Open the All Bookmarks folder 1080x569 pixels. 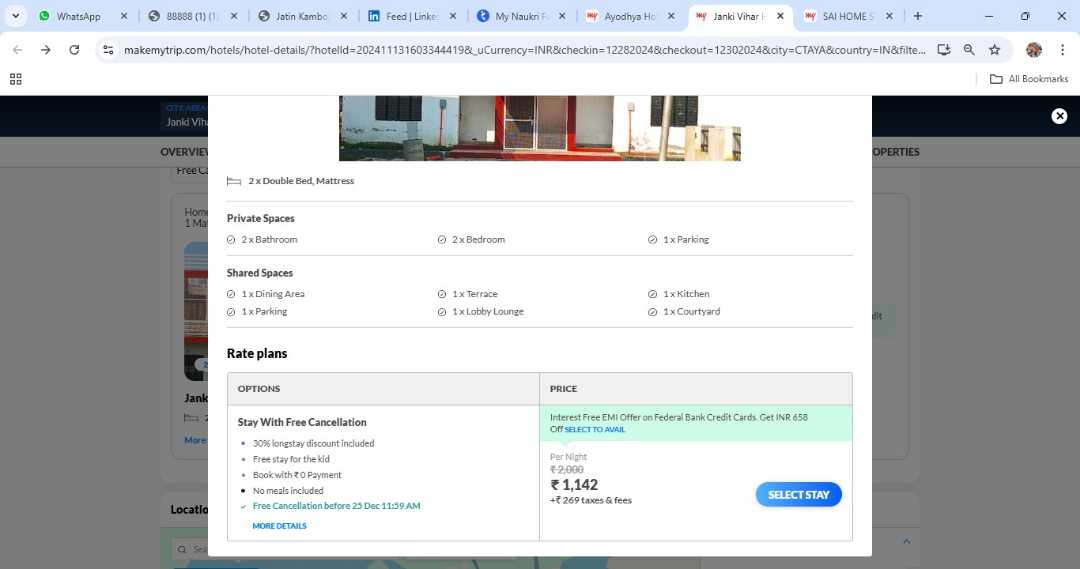tap(1029, 79)
